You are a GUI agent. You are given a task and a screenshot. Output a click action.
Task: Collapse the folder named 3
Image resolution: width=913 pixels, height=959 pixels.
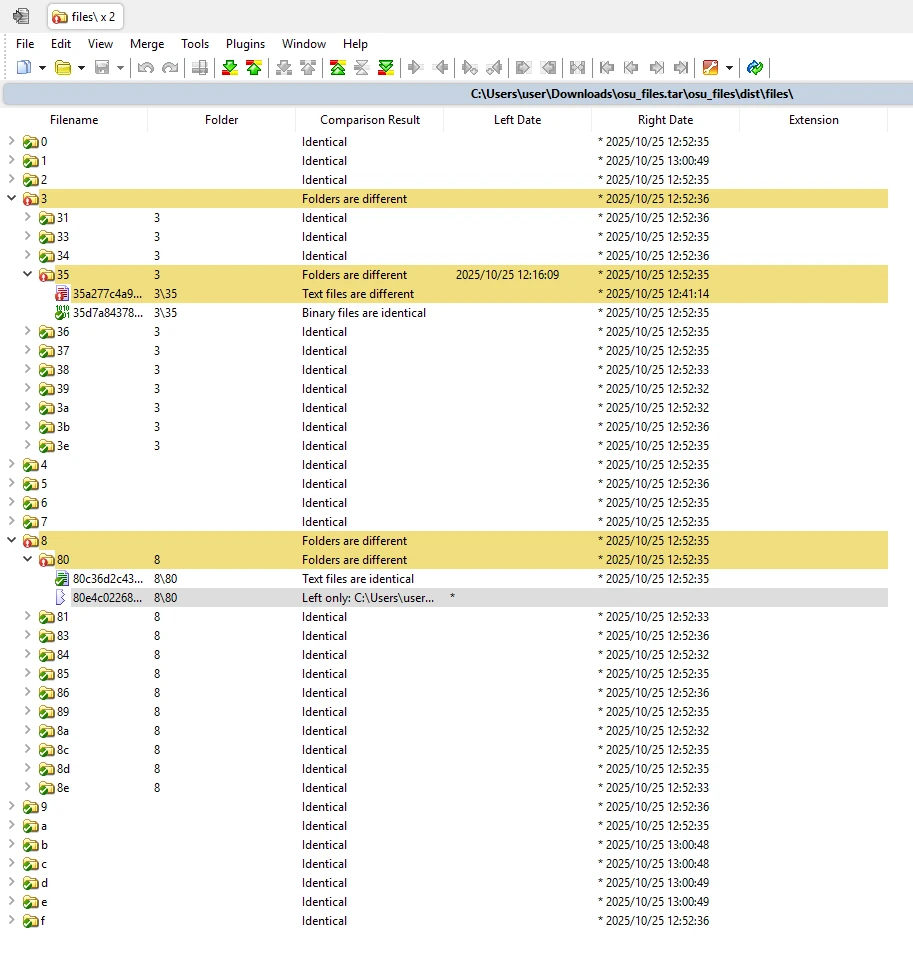(12, 199)
